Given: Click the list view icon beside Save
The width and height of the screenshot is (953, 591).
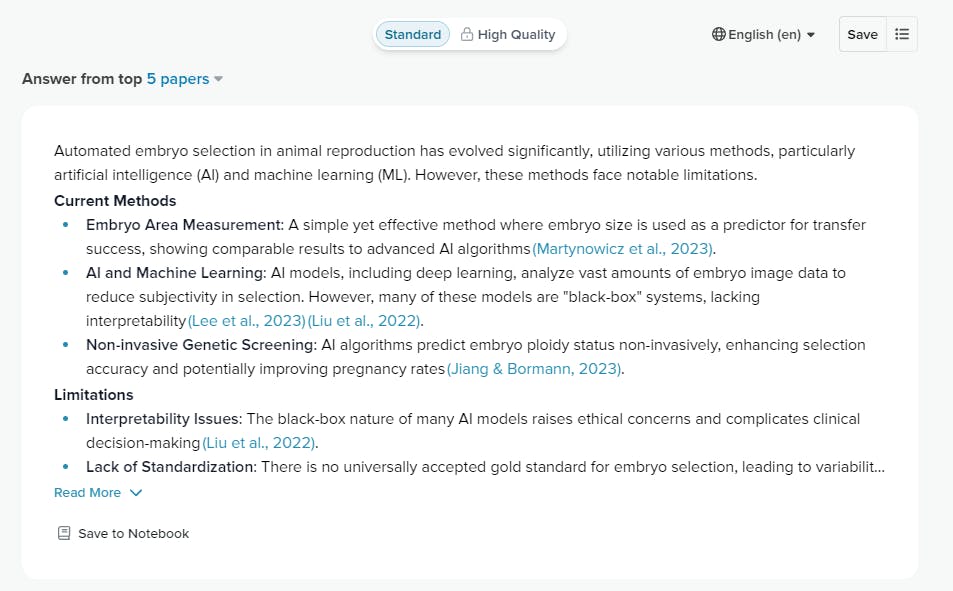Looking at the screenshot, I should pos(902,34).
